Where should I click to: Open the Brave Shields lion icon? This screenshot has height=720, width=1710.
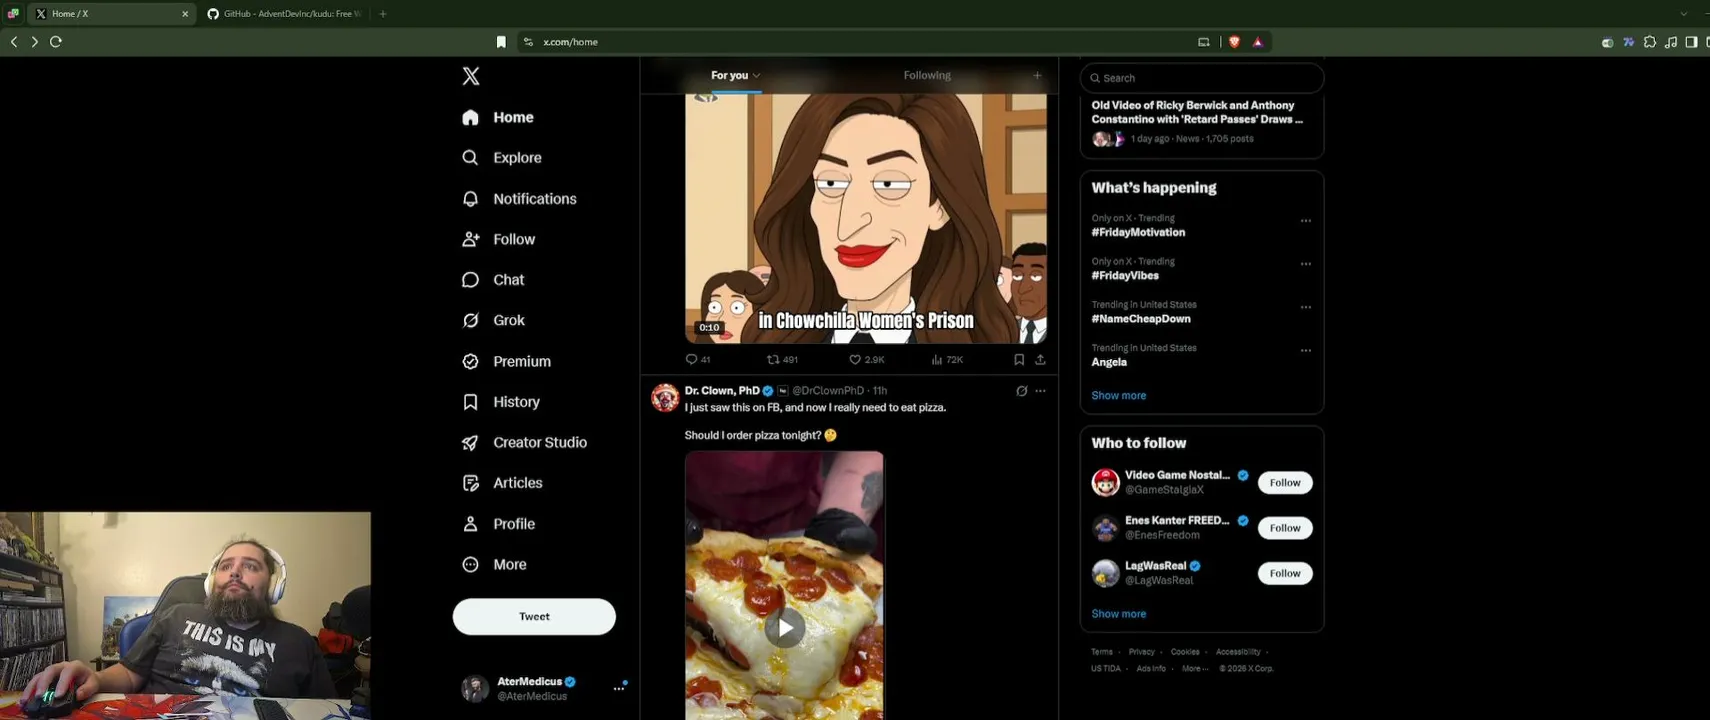[1234, 42]
